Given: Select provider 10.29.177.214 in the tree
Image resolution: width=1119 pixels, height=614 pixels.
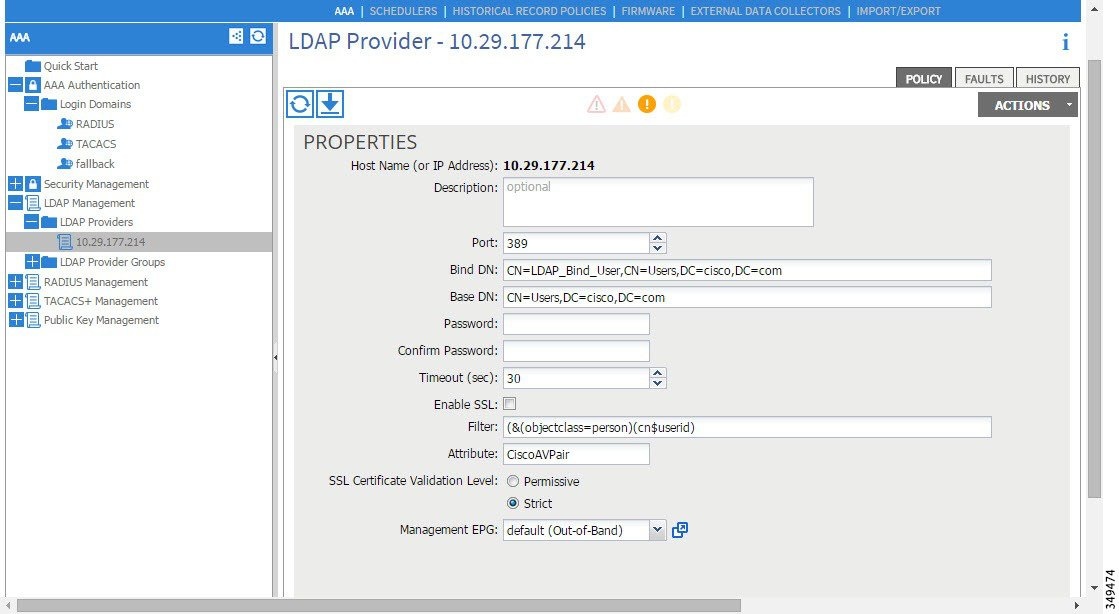Looking at the screenshot, I should click(111, 242).
